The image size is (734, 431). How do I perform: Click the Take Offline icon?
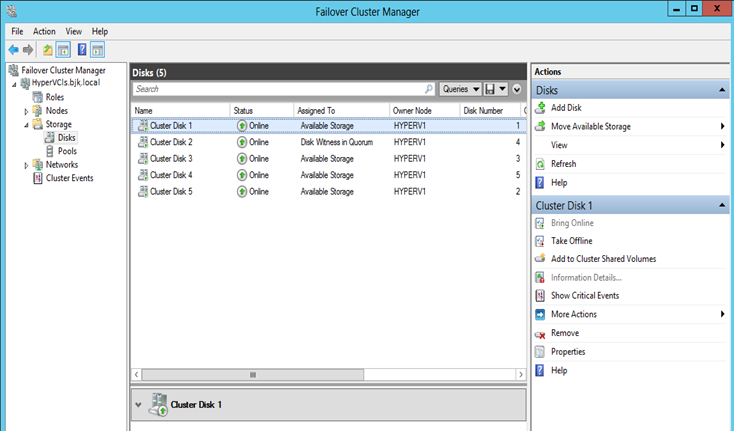point(540,241)
